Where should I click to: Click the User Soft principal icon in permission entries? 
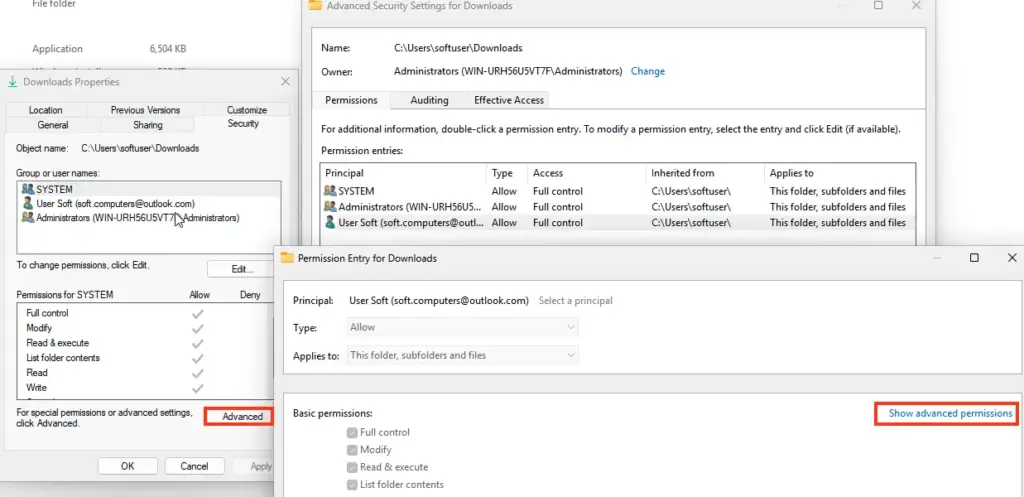coord(331,223)
